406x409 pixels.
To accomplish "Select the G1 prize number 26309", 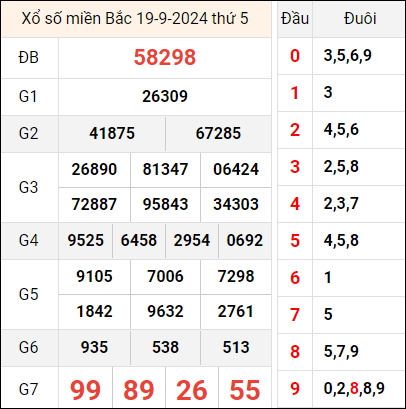I will point(165,97).
